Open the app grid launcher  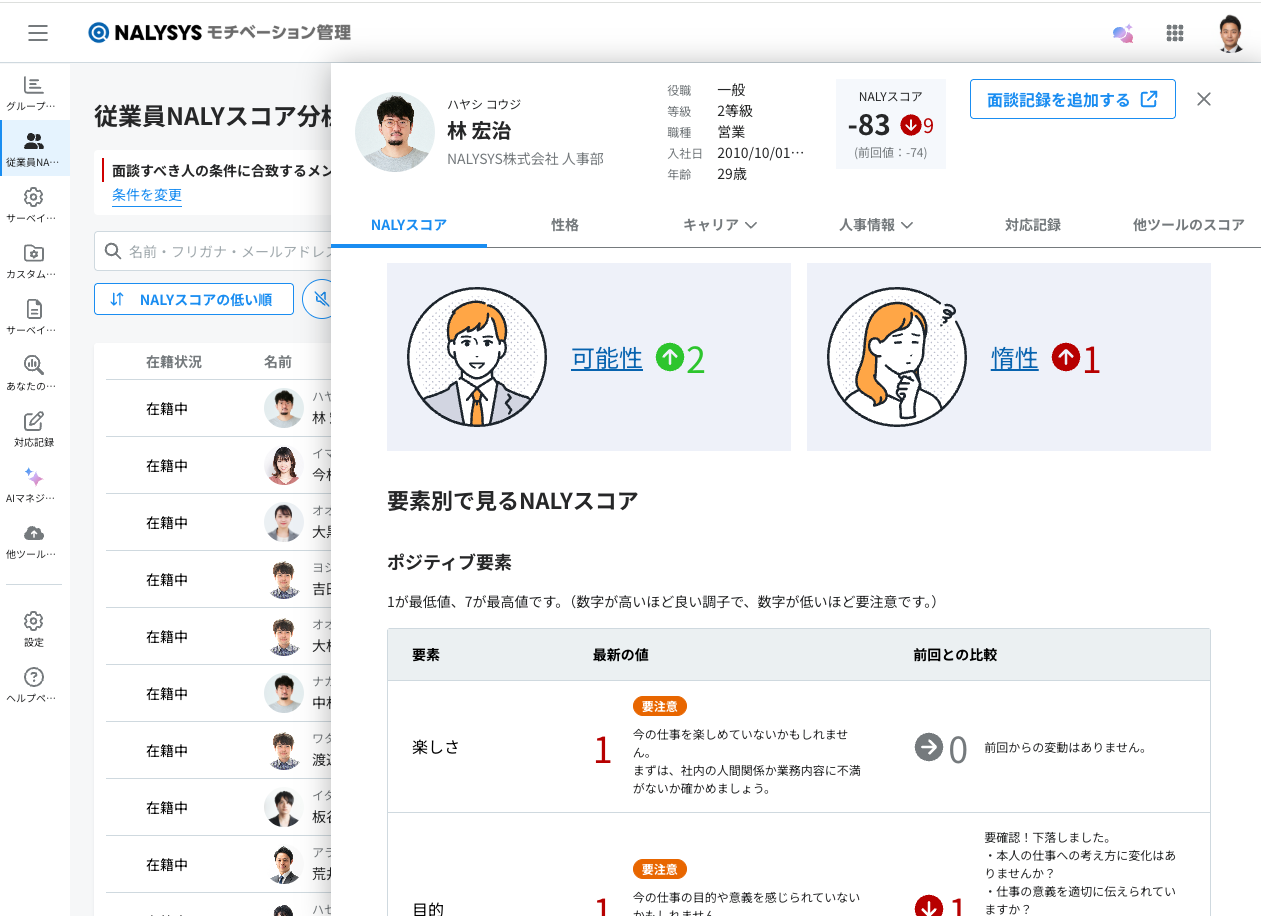click(1175, 33)
